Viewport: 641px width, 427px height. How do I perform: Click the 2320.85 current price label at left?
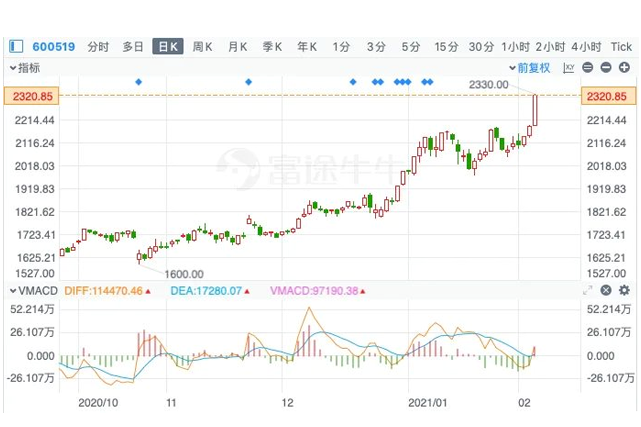30,96
